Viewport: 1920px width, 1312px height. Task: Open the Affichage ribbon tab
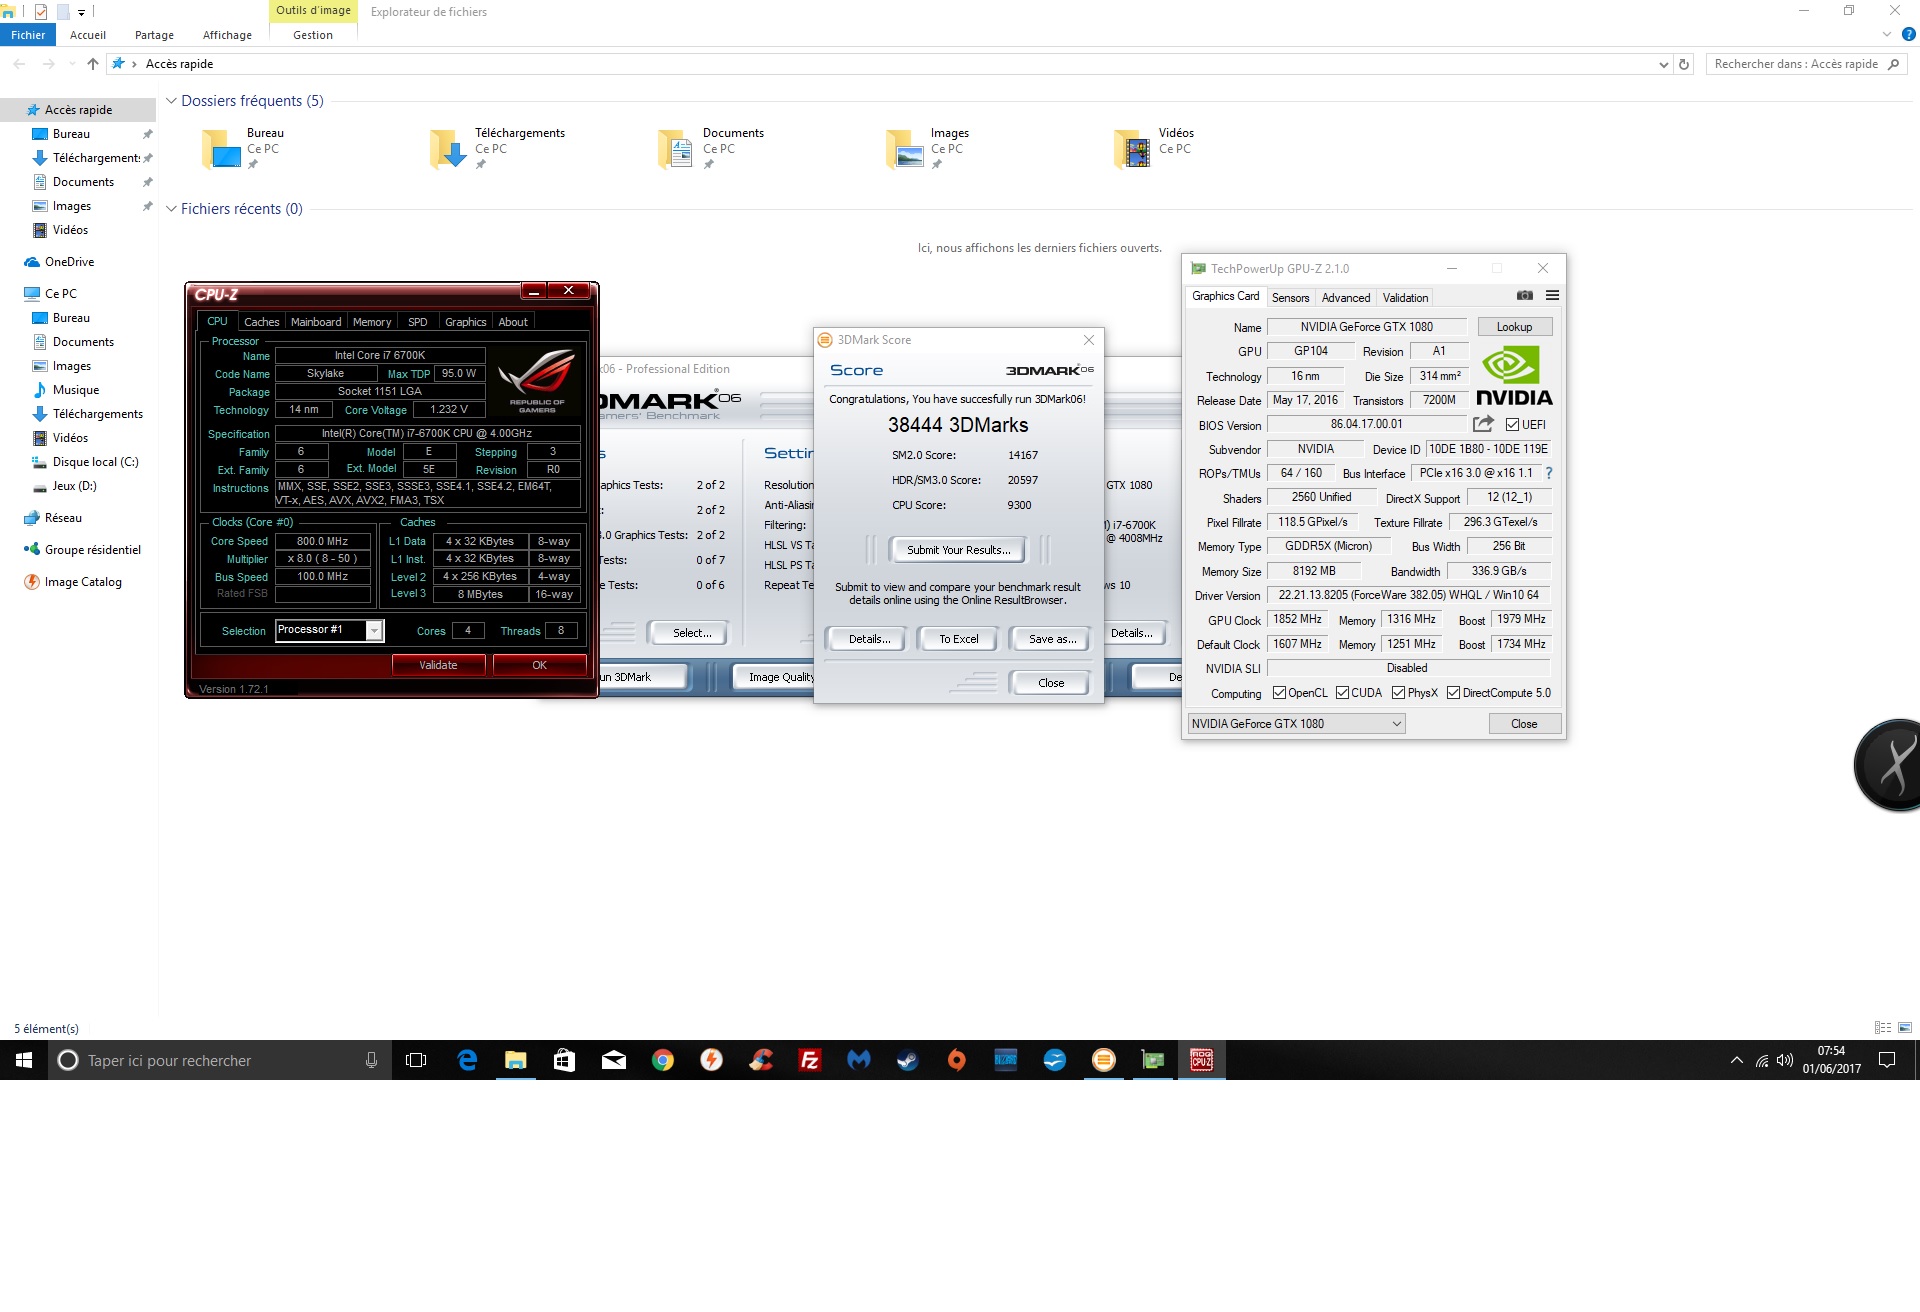(227, 35)
